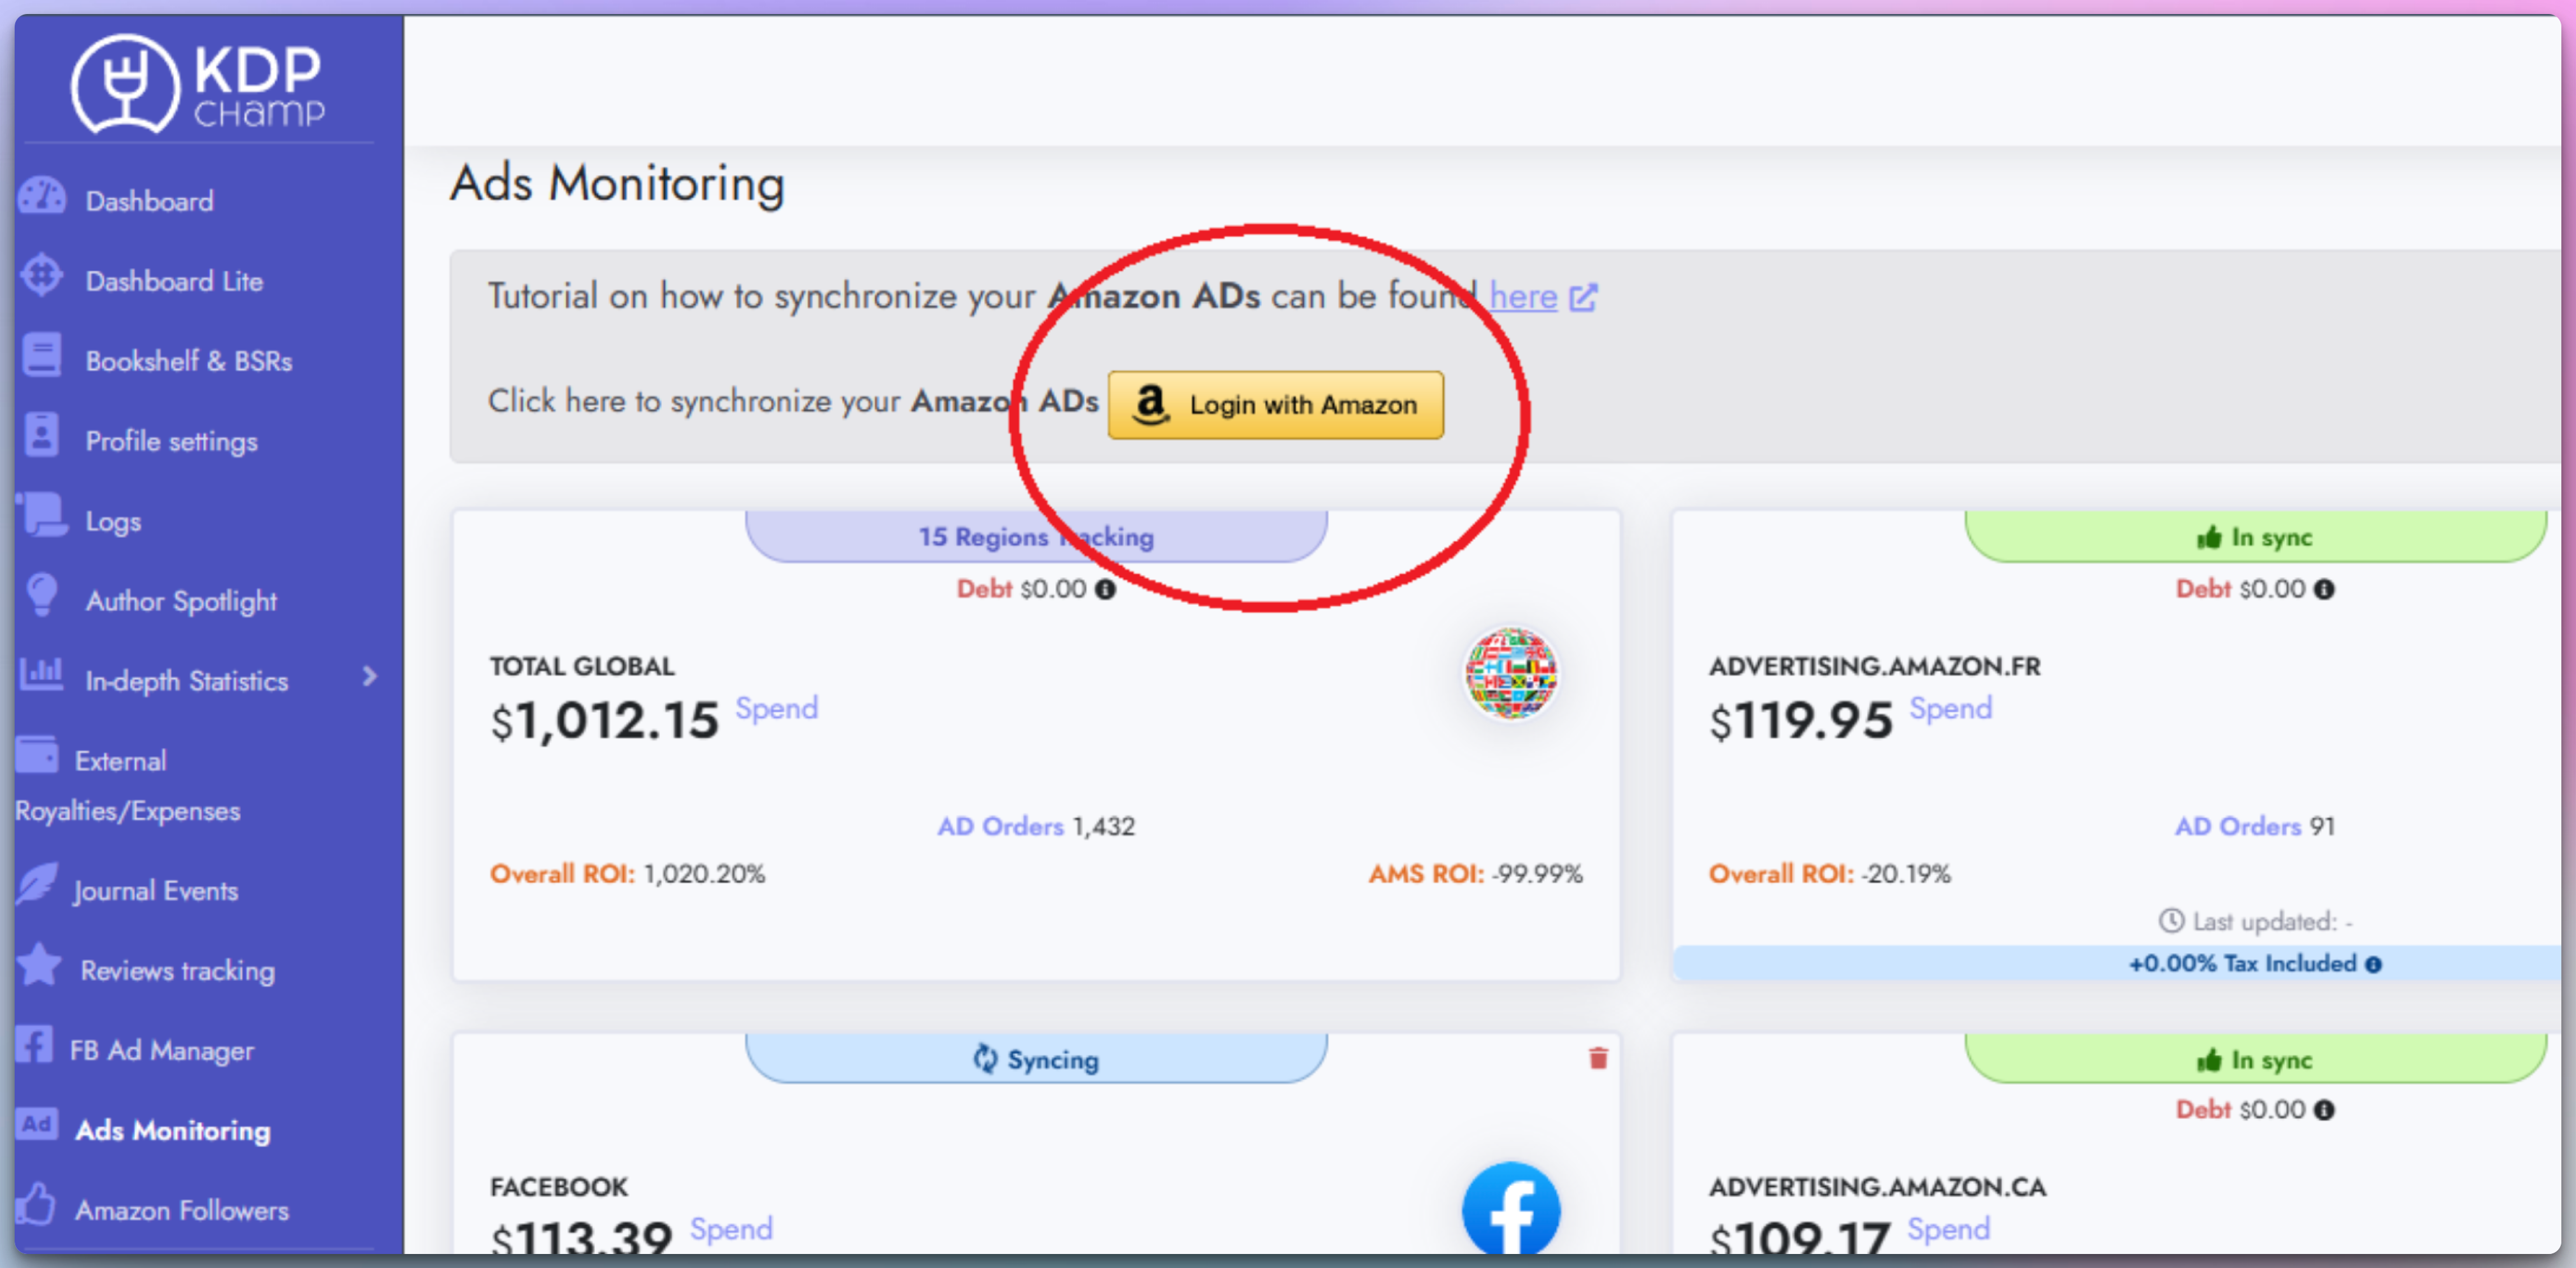Image resolution: width=2576 pixels, height=1268 pixels.
Task: Click the Author Spotlight lightbulb icon
Action: click(42, 595)
